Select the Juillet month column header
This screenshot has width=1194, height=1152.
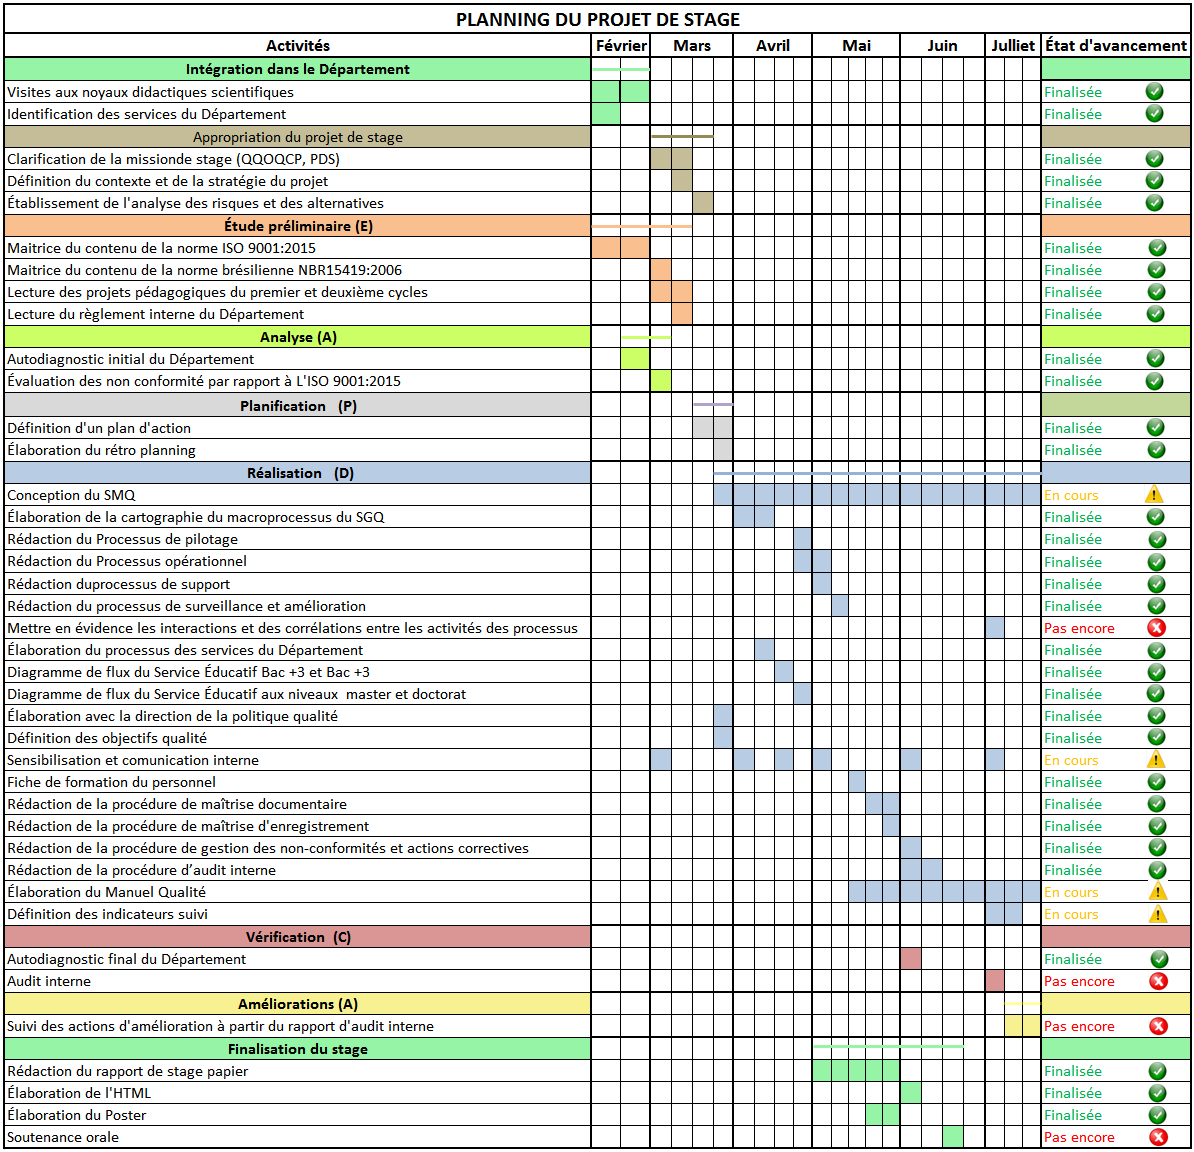click(1012, 46)
